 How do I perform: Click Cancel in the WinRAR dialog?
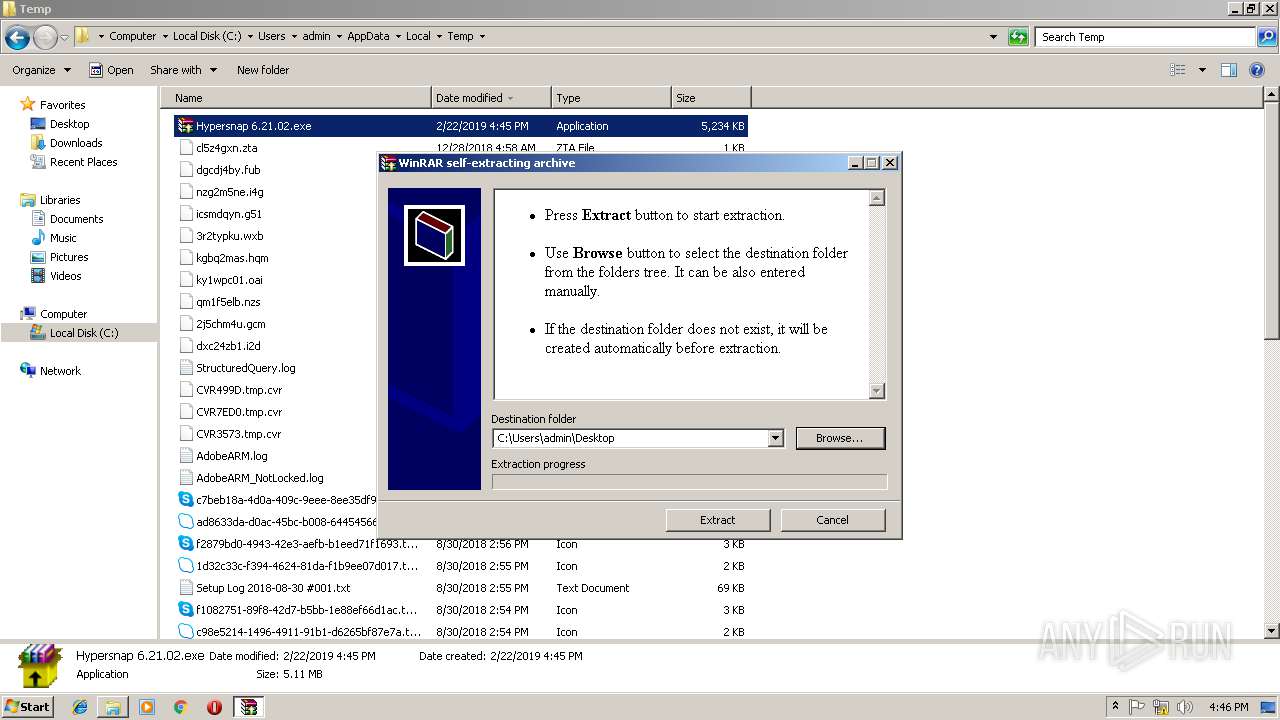832,520
